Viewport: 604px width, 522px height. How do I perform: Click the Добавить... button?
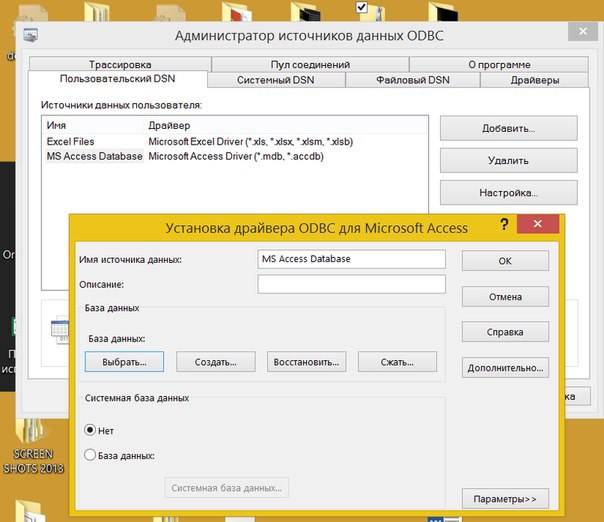[x=508, y=128]
